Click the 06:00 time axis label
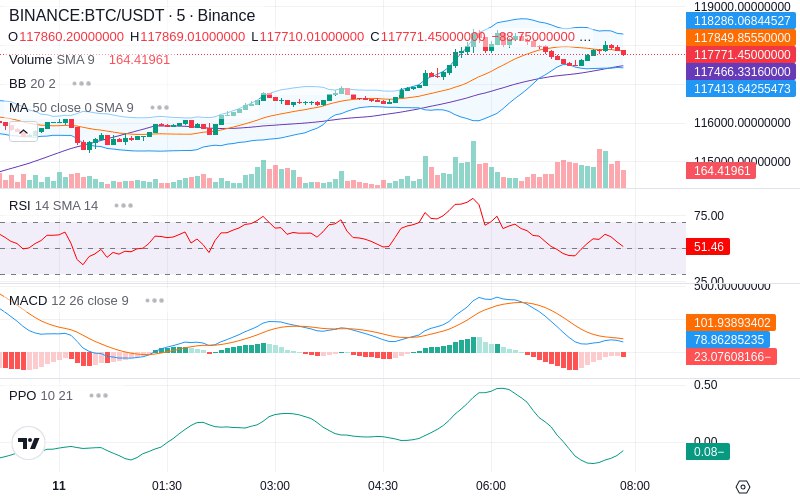 491,486
